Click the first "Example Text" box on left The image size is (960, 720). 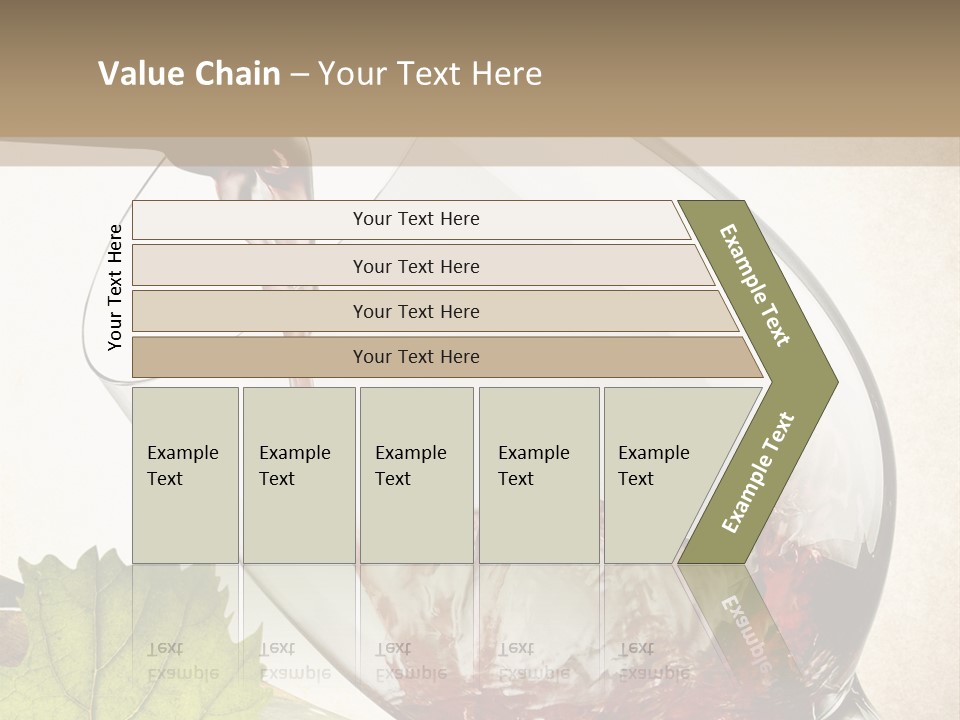coord(185,474)
